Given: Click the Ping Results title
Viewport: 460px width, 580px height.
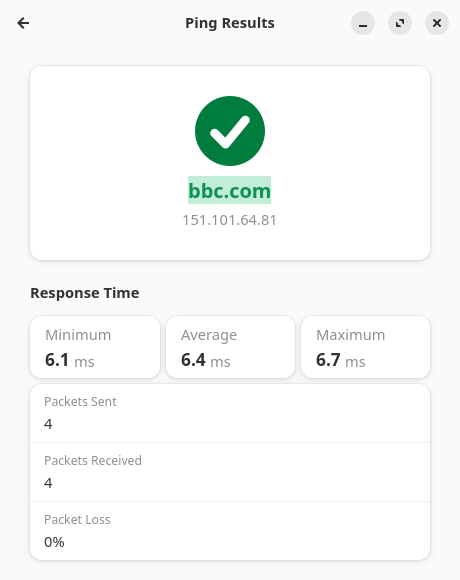Looking at the screenshot, I should [x=230, y=23].
